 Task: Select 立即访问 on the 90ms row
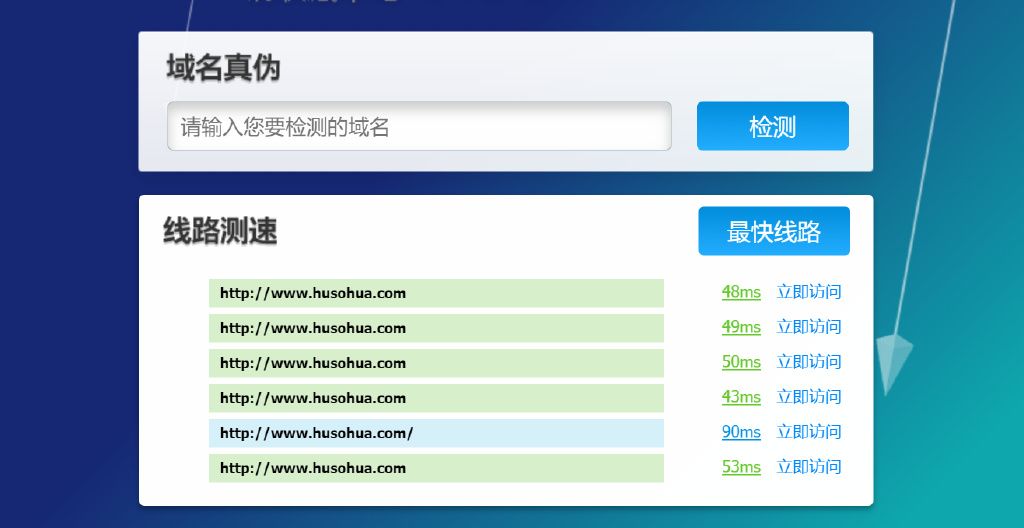point(808,432)
